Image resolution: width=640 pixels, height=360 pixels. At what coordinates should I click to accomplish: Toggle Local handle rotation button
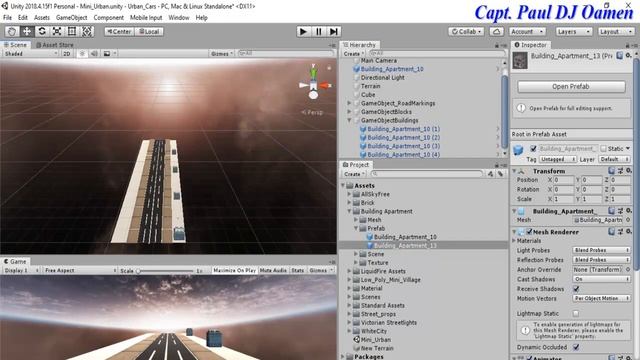(x=149, y=31)
